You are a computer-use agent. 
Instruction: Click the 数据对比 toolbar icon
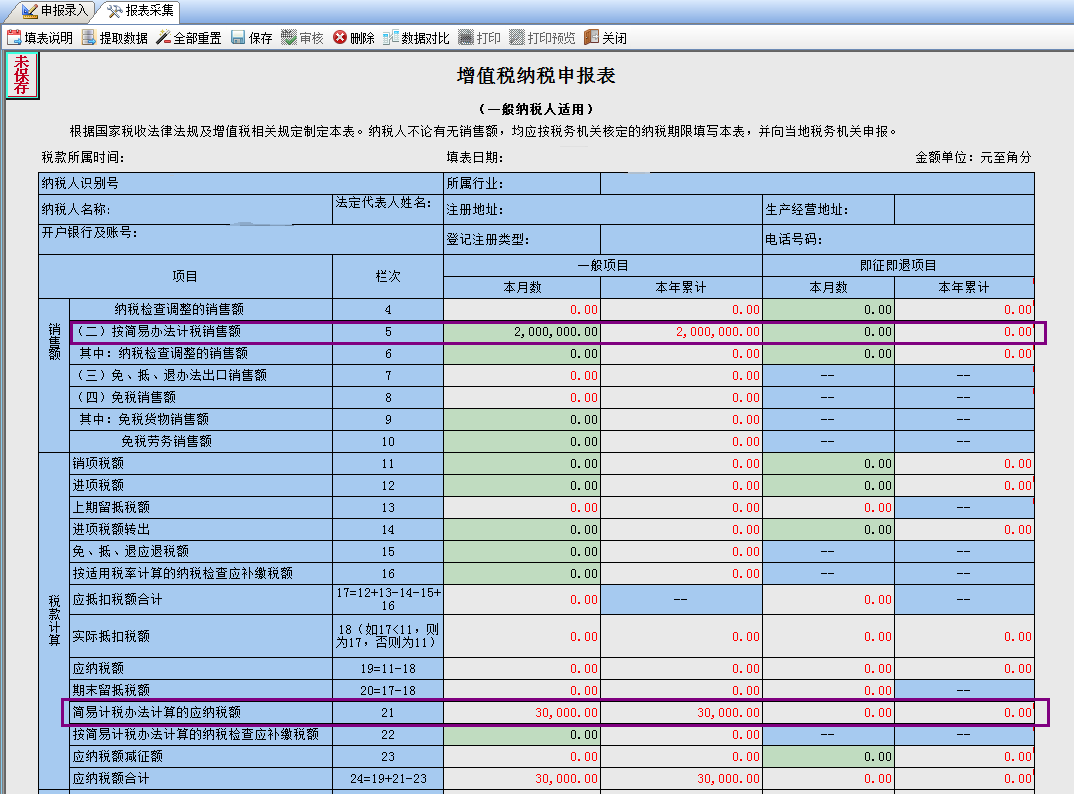tap(390, 38)
